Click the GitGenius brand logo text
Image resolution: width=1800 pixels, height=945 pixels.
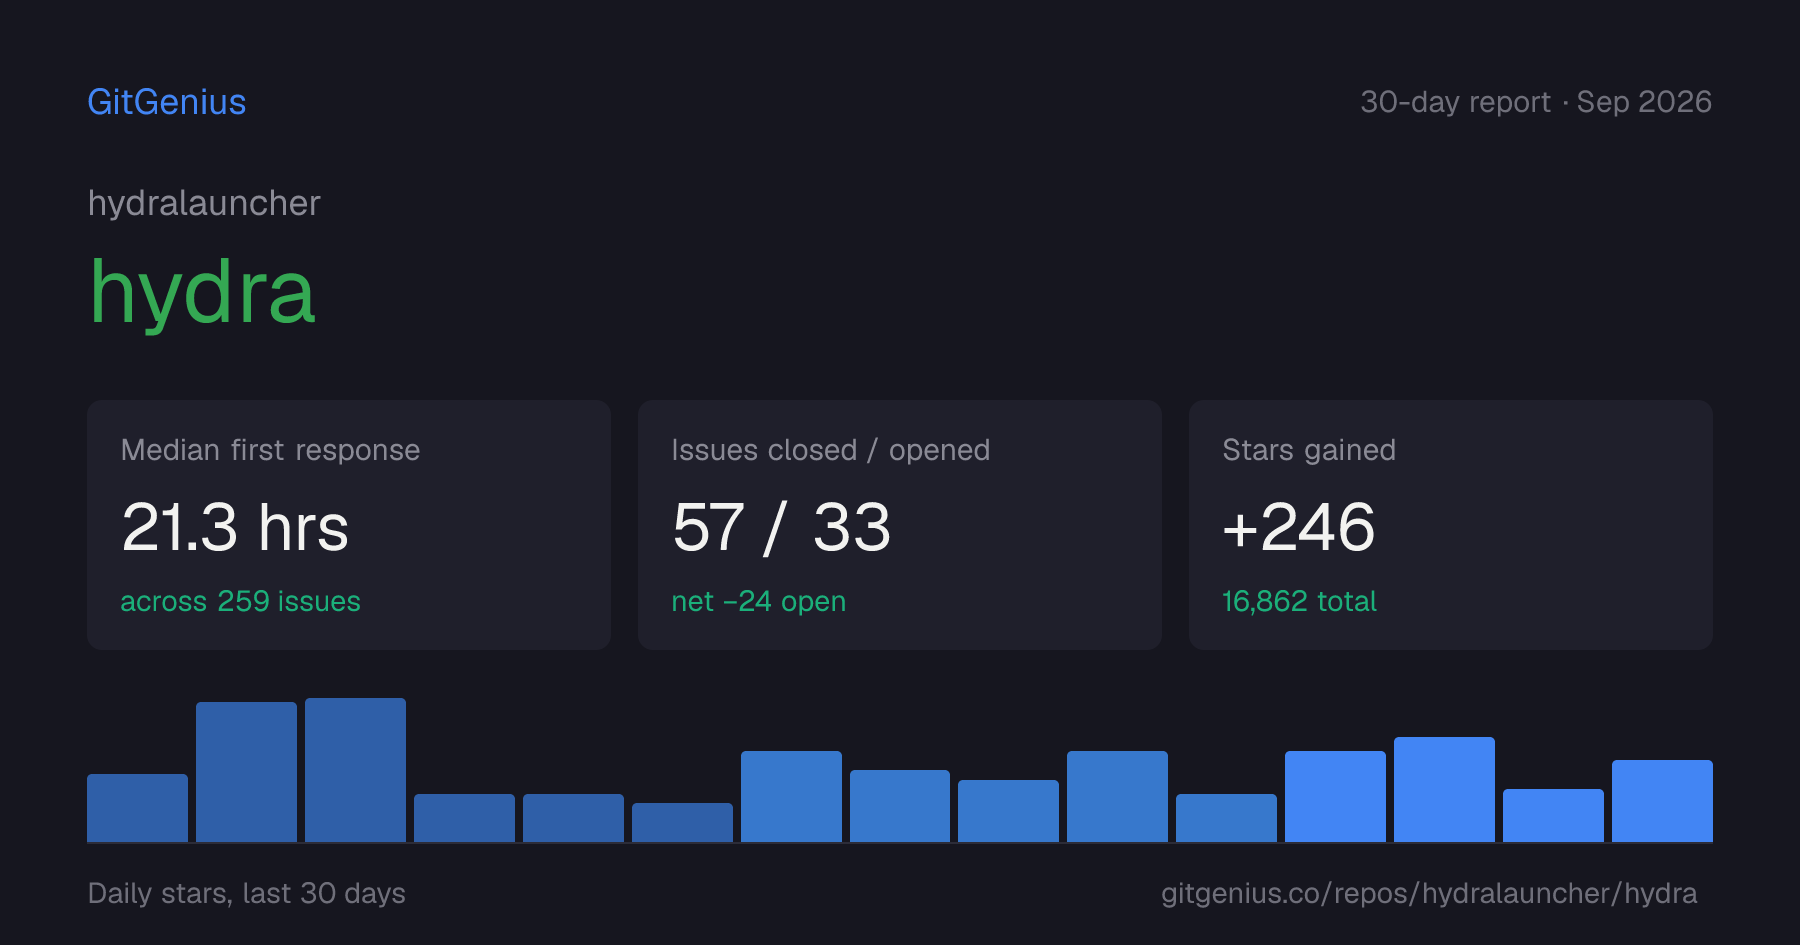click(x=166, y=102)
